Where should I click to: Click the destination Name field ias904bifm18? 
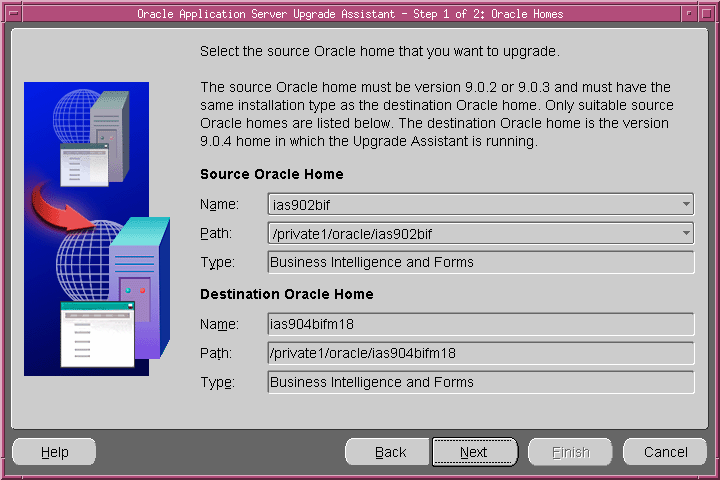pos(481,324)
